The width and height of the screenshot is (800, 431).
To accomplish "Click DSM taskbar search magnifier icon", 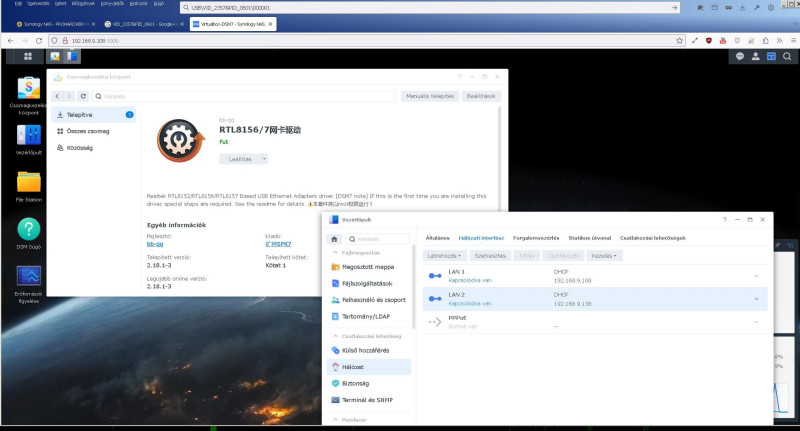I will coord(787,56).
